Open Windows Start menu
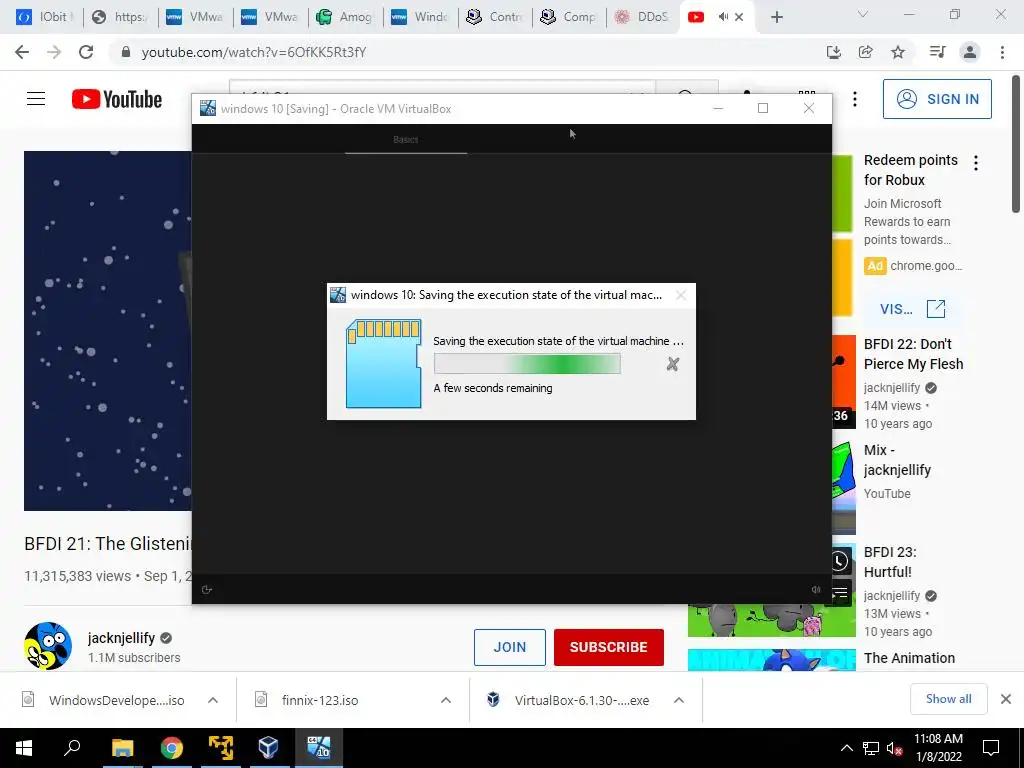Image resolution: width=1024 pixels, height=768 pixels. (24, 748)
